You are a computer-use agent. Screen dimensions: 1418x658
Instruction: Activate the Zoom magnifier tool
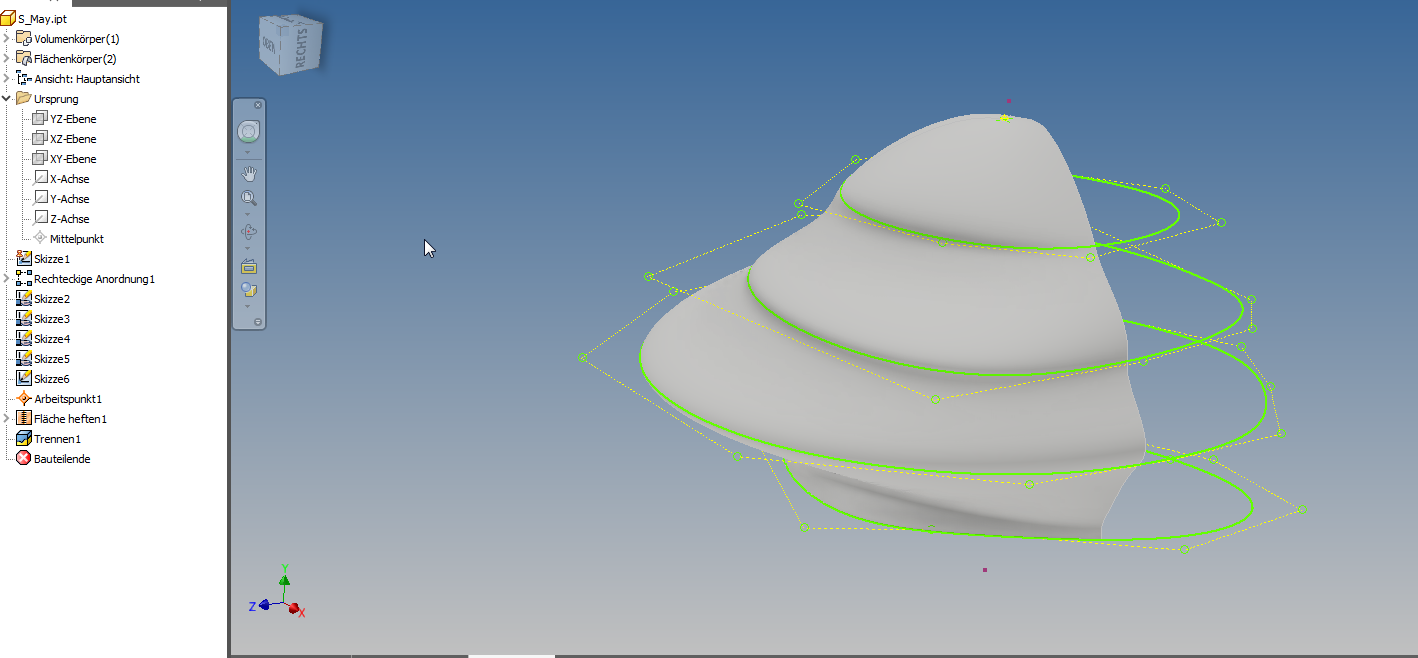[248, 197]
